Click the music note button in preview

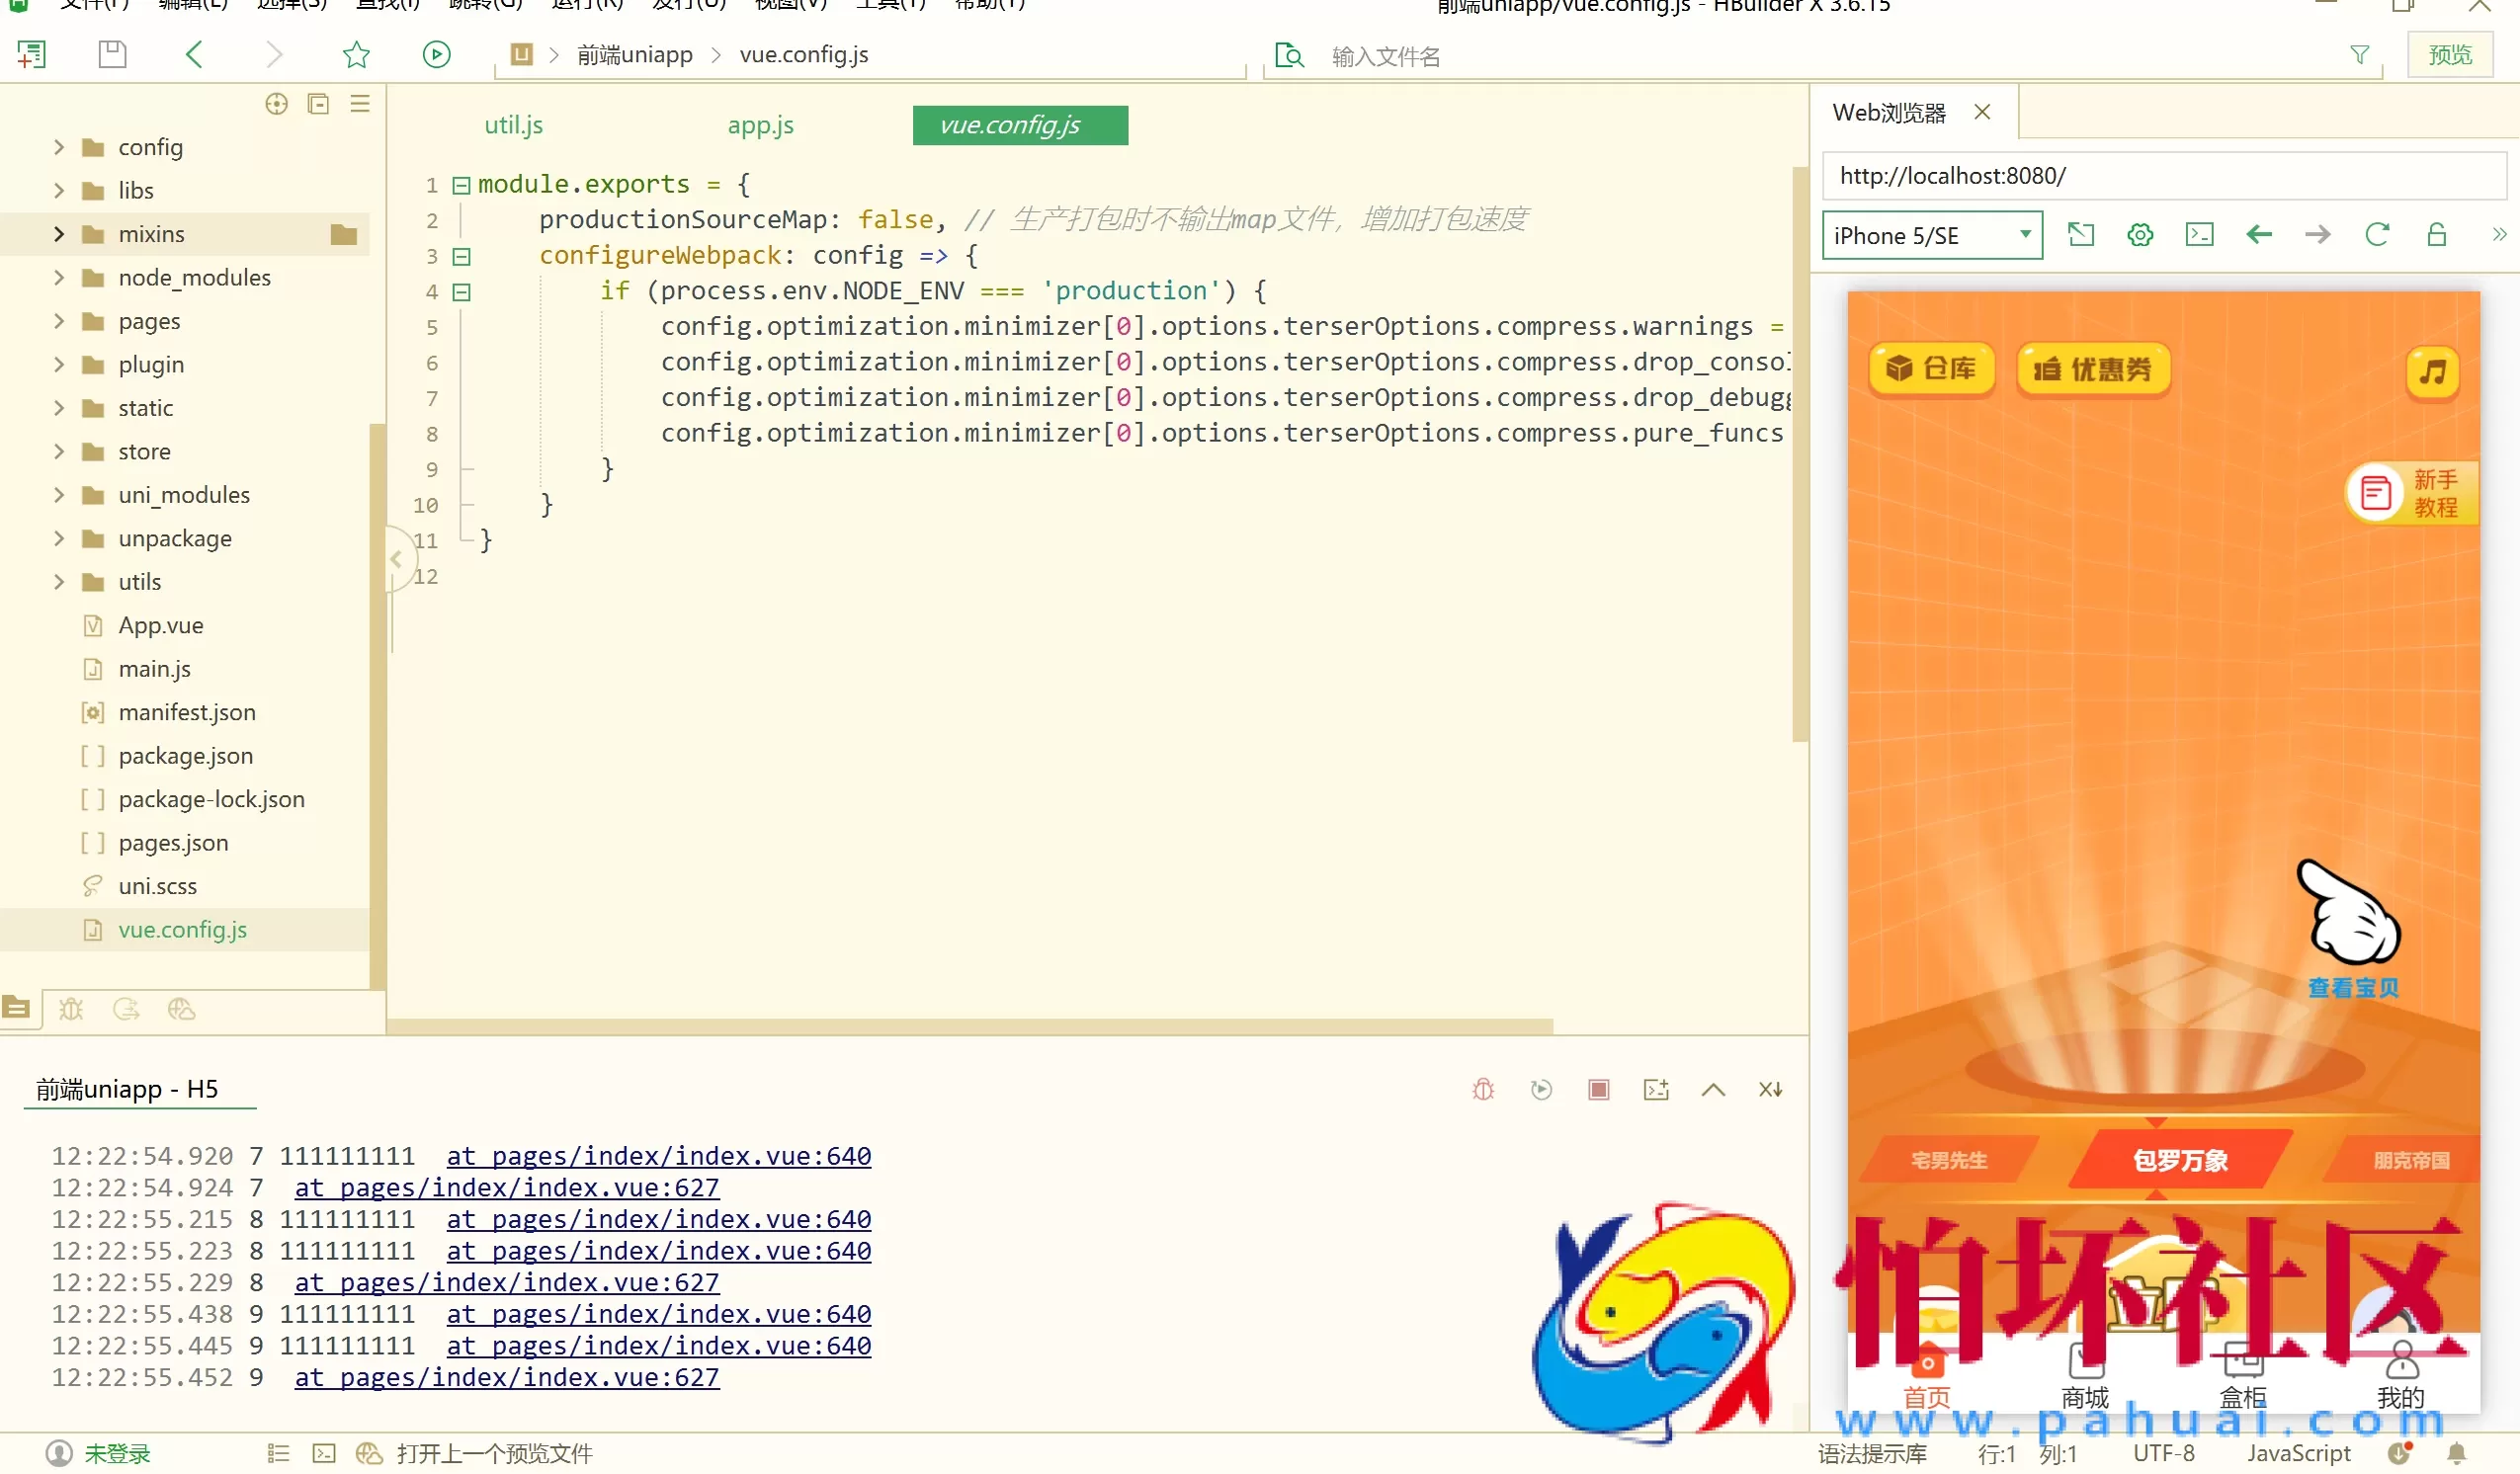pos(2432,372)
